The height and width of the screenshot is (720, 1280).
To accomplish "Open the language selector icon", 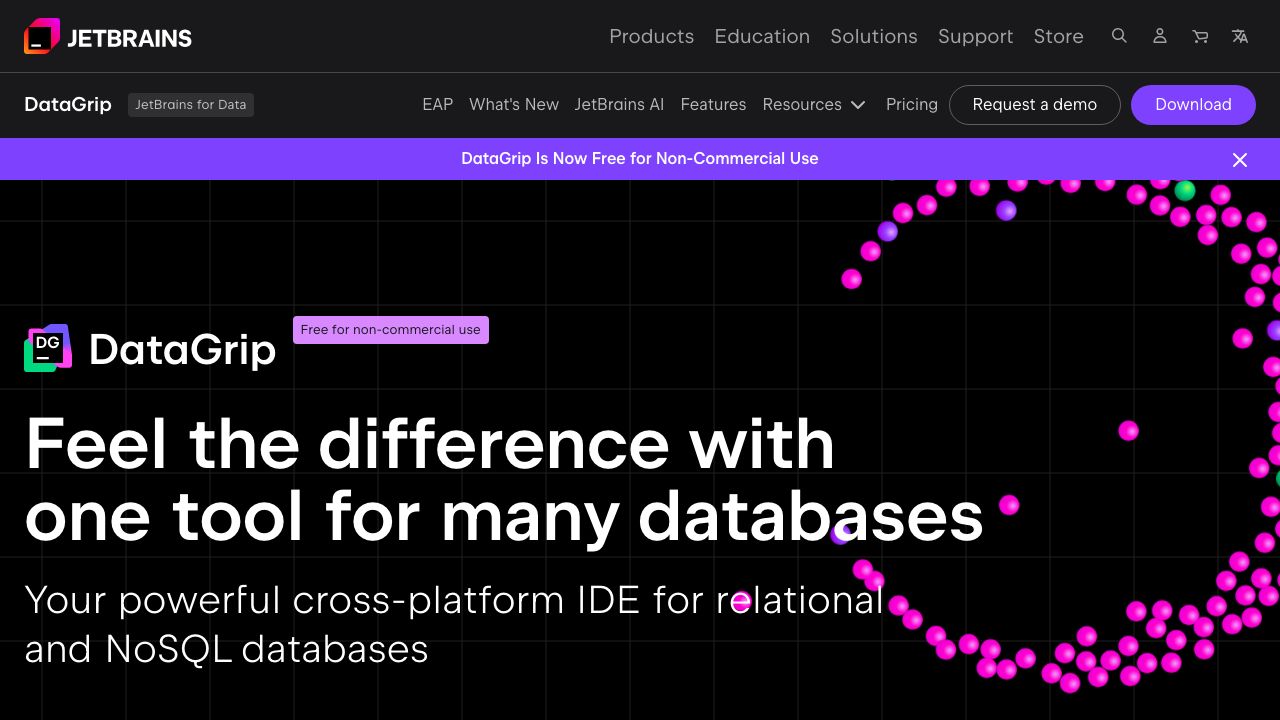I will pyautogui.click(x=1240, y=36).
